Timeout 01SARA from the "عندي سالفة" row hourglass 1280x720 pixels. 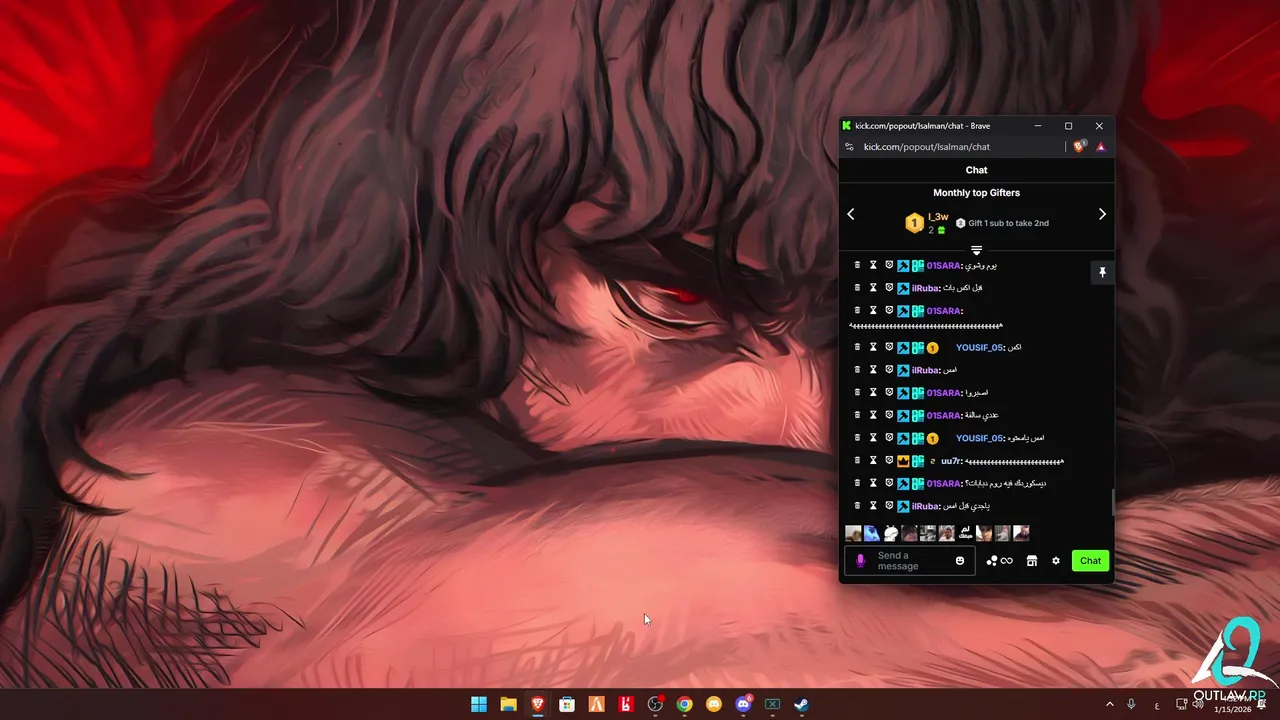(873, 415)
